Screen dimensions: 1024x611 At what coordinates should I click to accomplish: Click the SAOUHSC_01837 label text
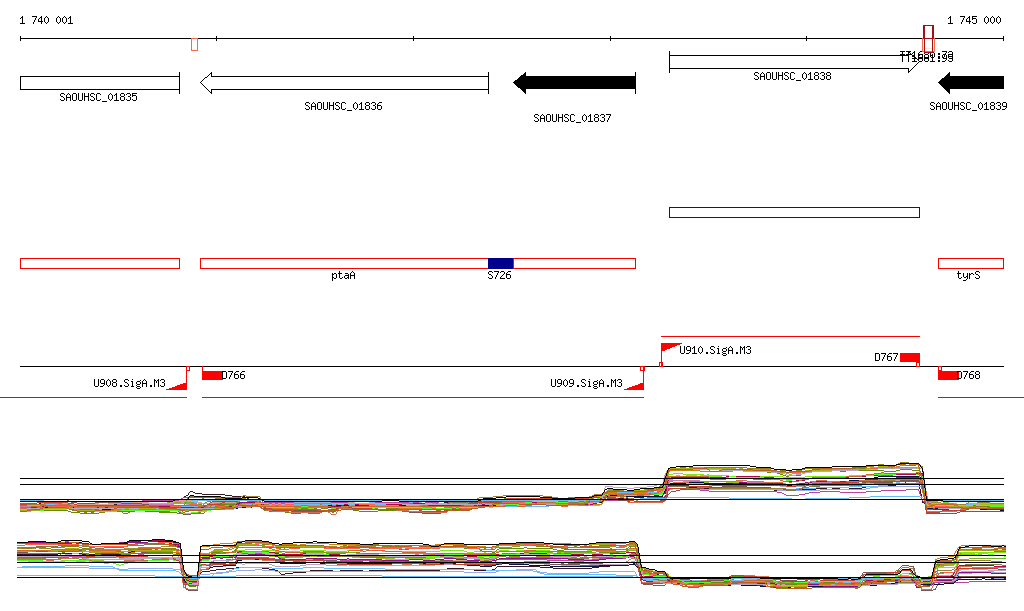point(572,118)
